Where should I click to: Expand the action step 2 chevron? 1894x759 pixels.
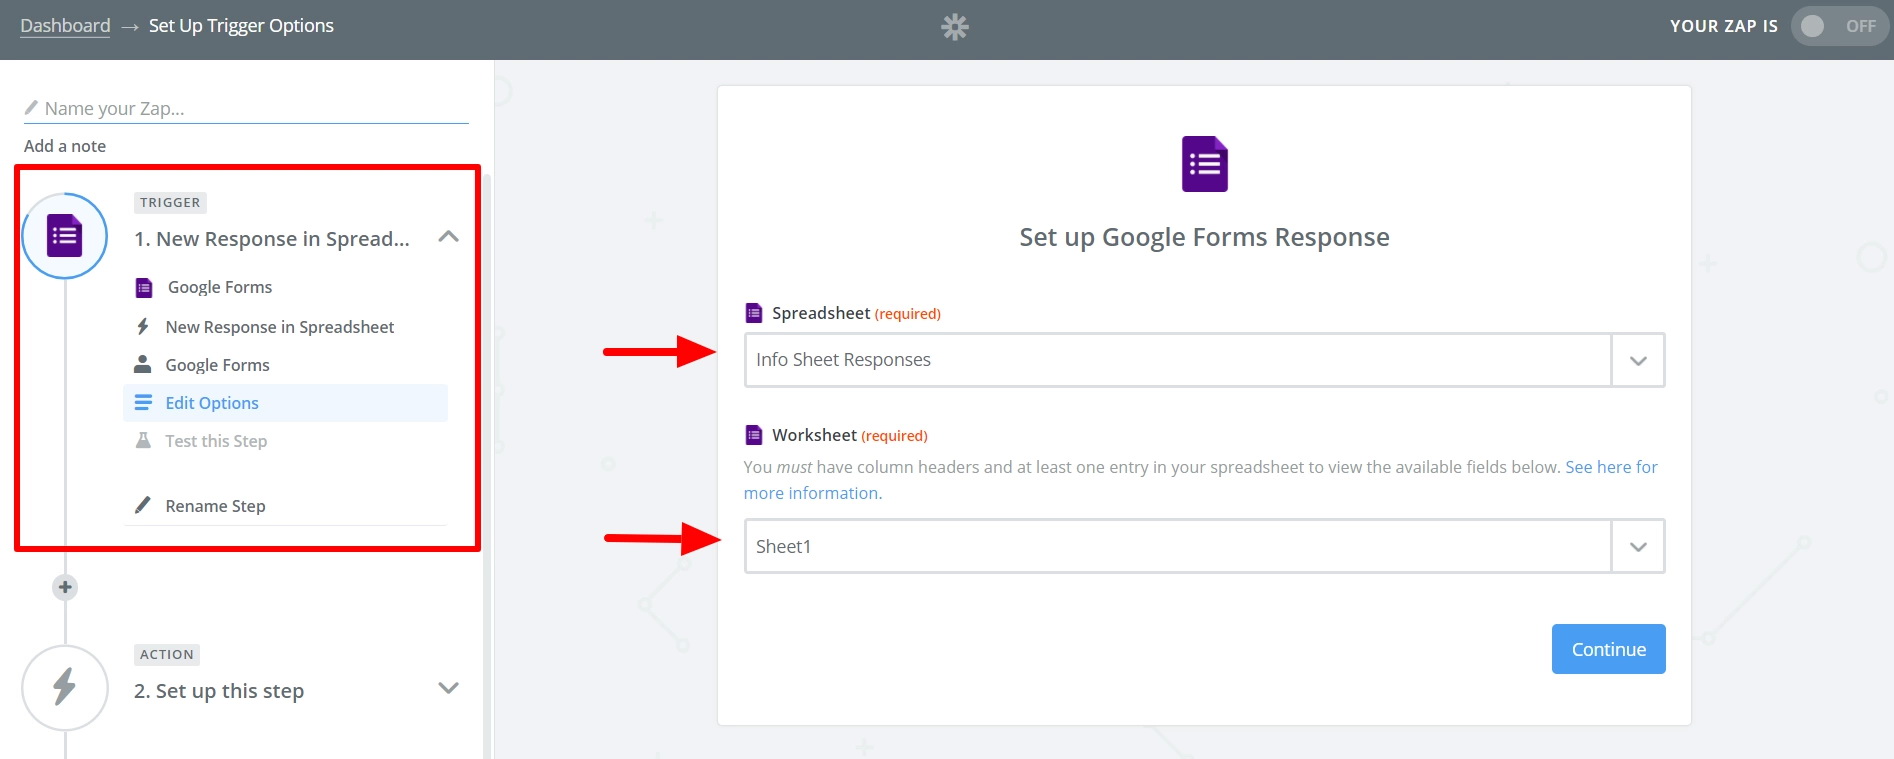point(448,688)
